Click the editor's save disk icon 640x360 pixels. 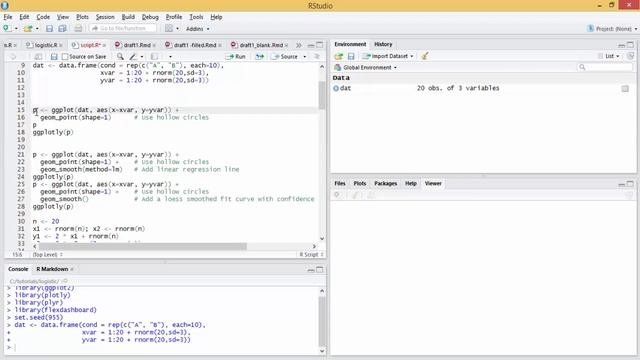pos(54,57)
